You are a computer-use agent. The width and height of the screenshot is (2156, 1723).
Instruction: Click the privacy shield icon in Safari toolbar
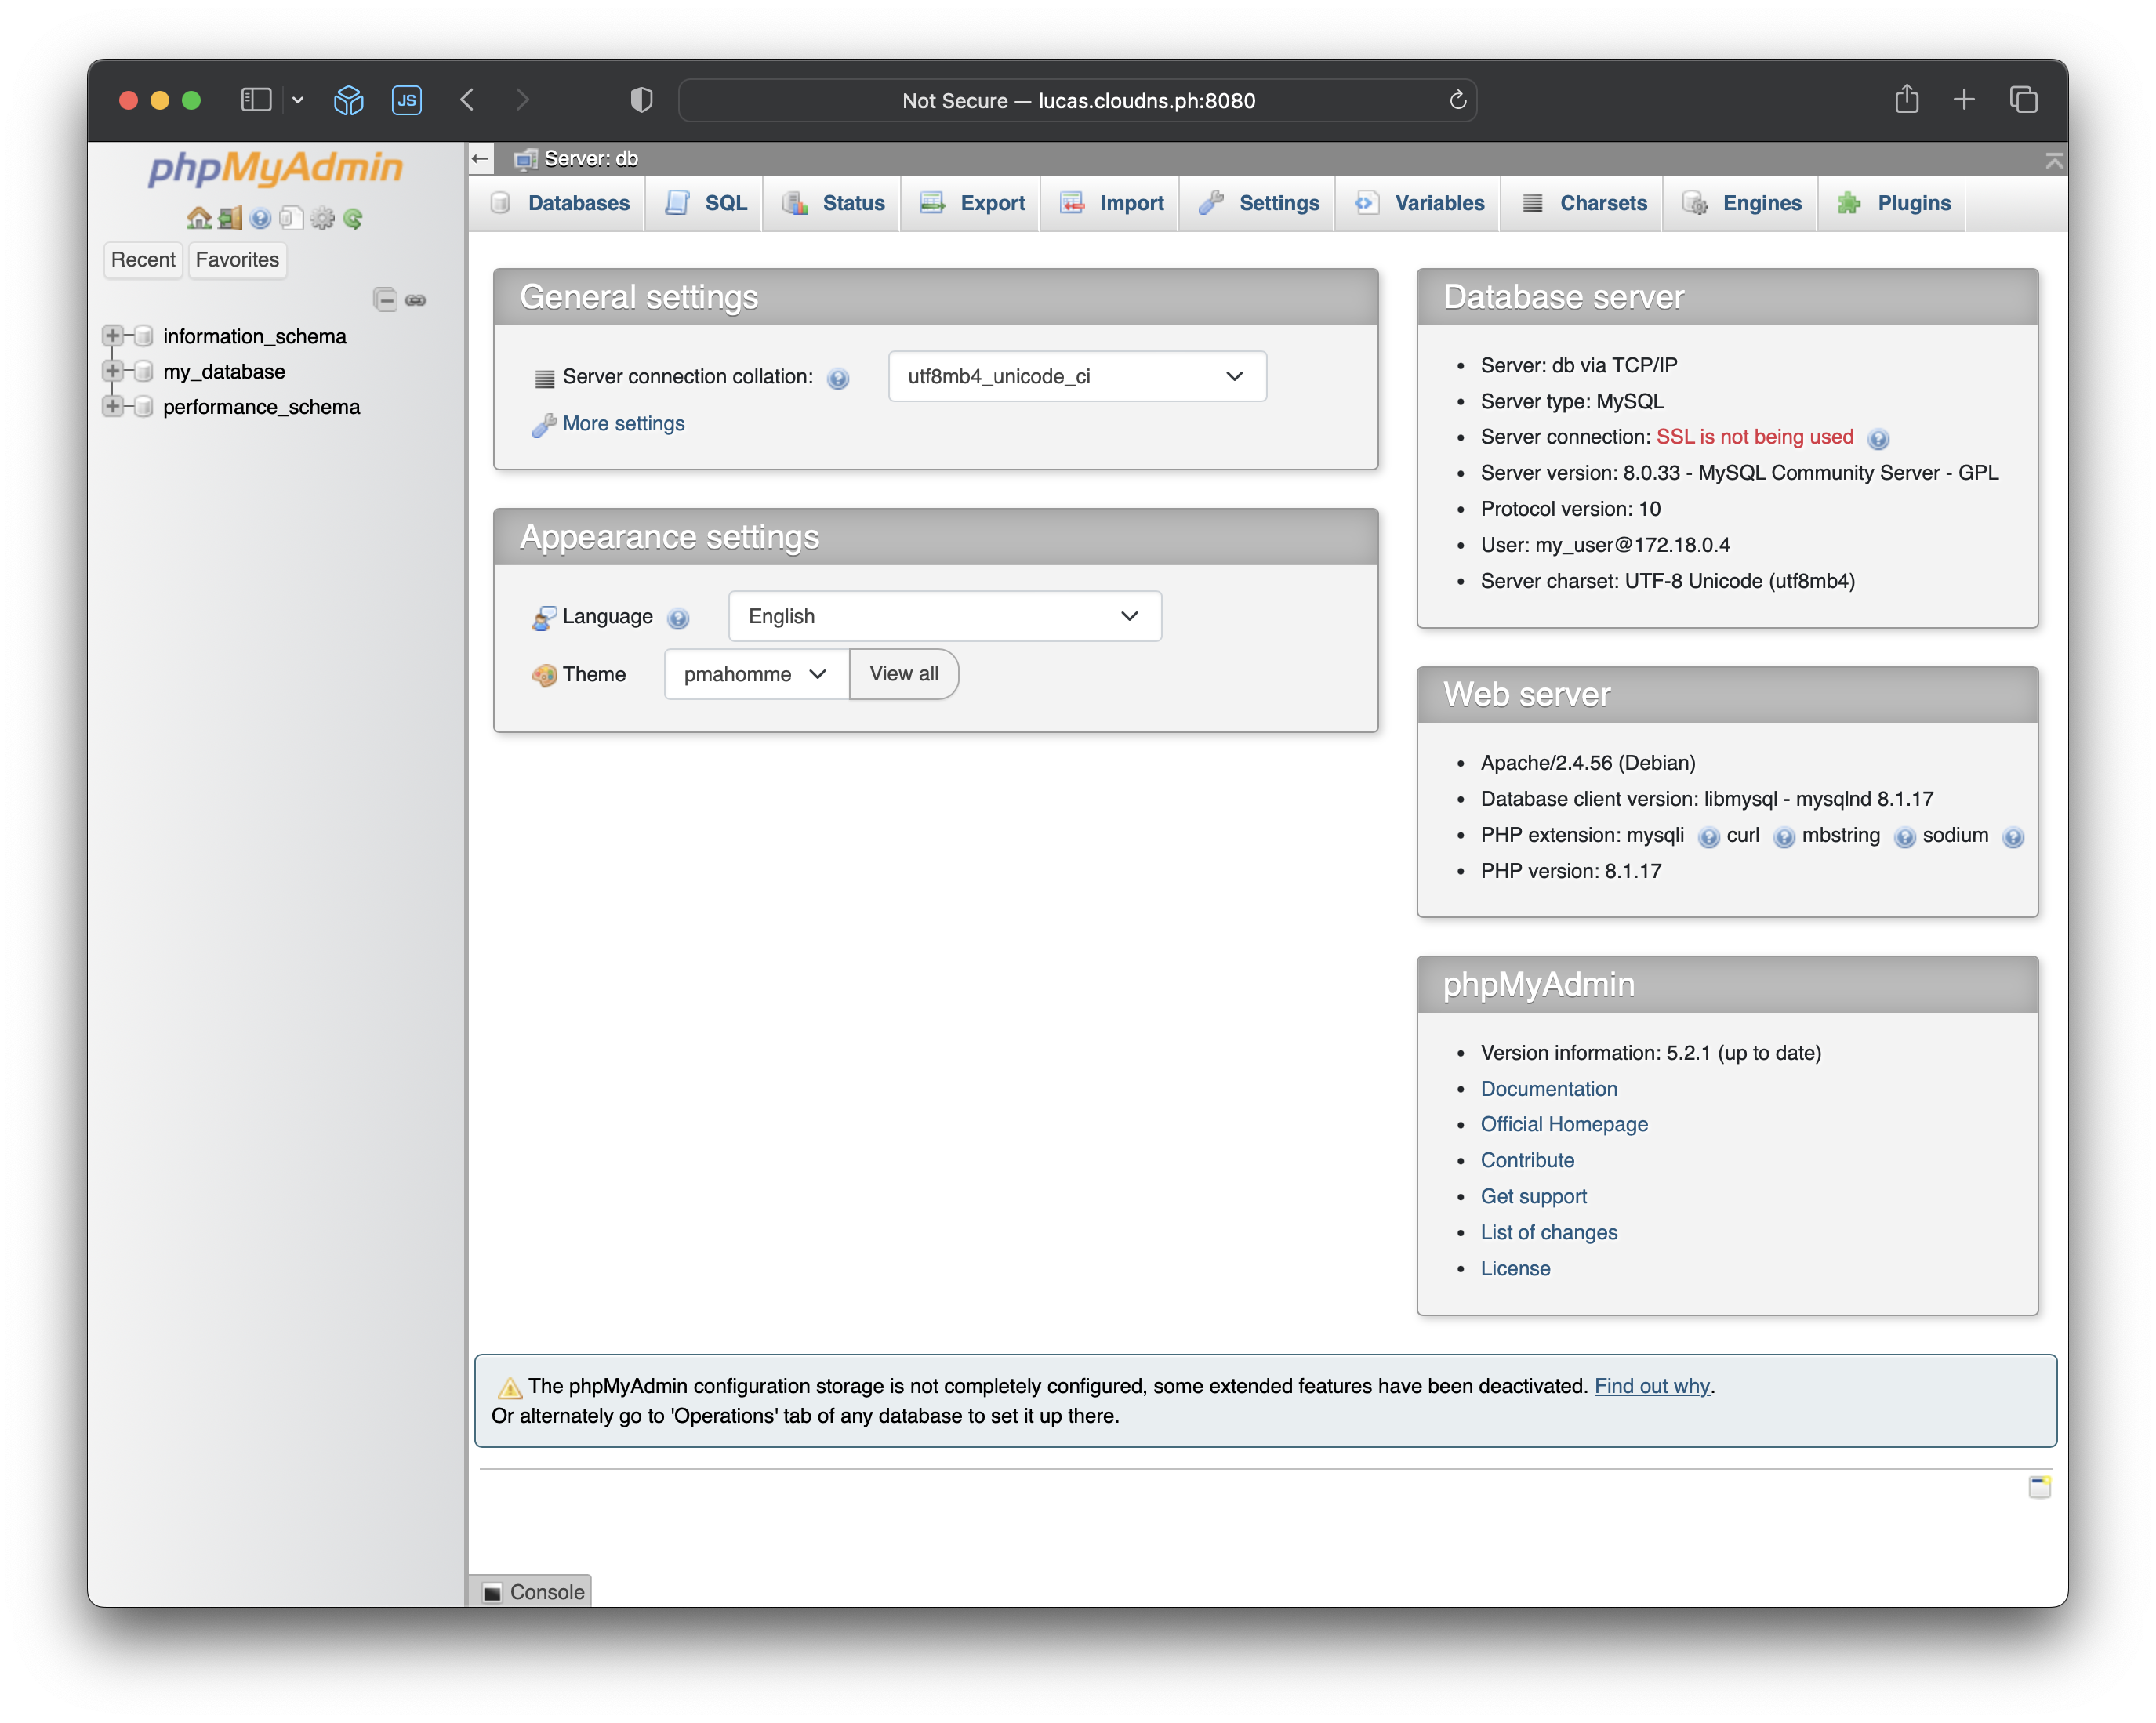(x=641, y=100)
